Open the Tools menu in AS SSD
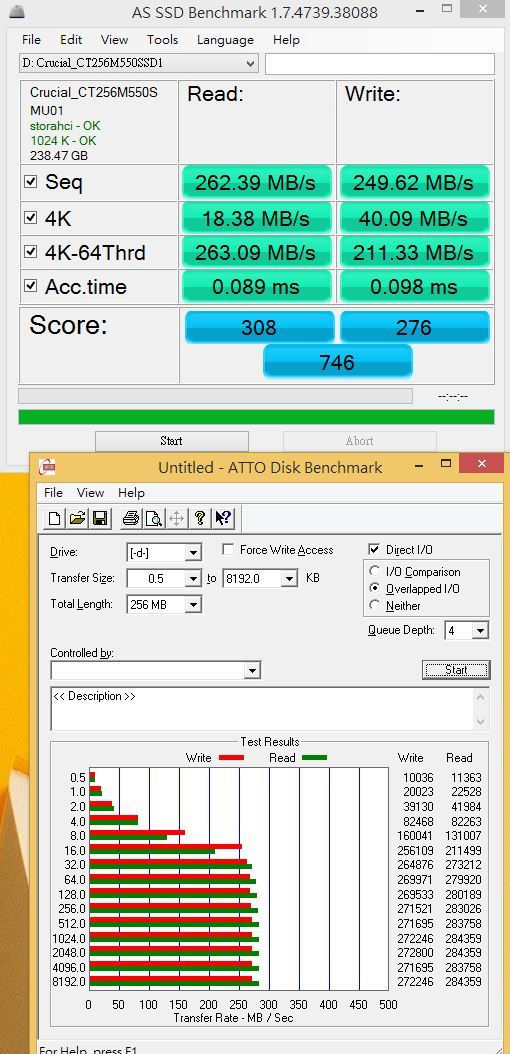Screen dimensions: 510x1054 pyautogui.click(x=163, y=40)
